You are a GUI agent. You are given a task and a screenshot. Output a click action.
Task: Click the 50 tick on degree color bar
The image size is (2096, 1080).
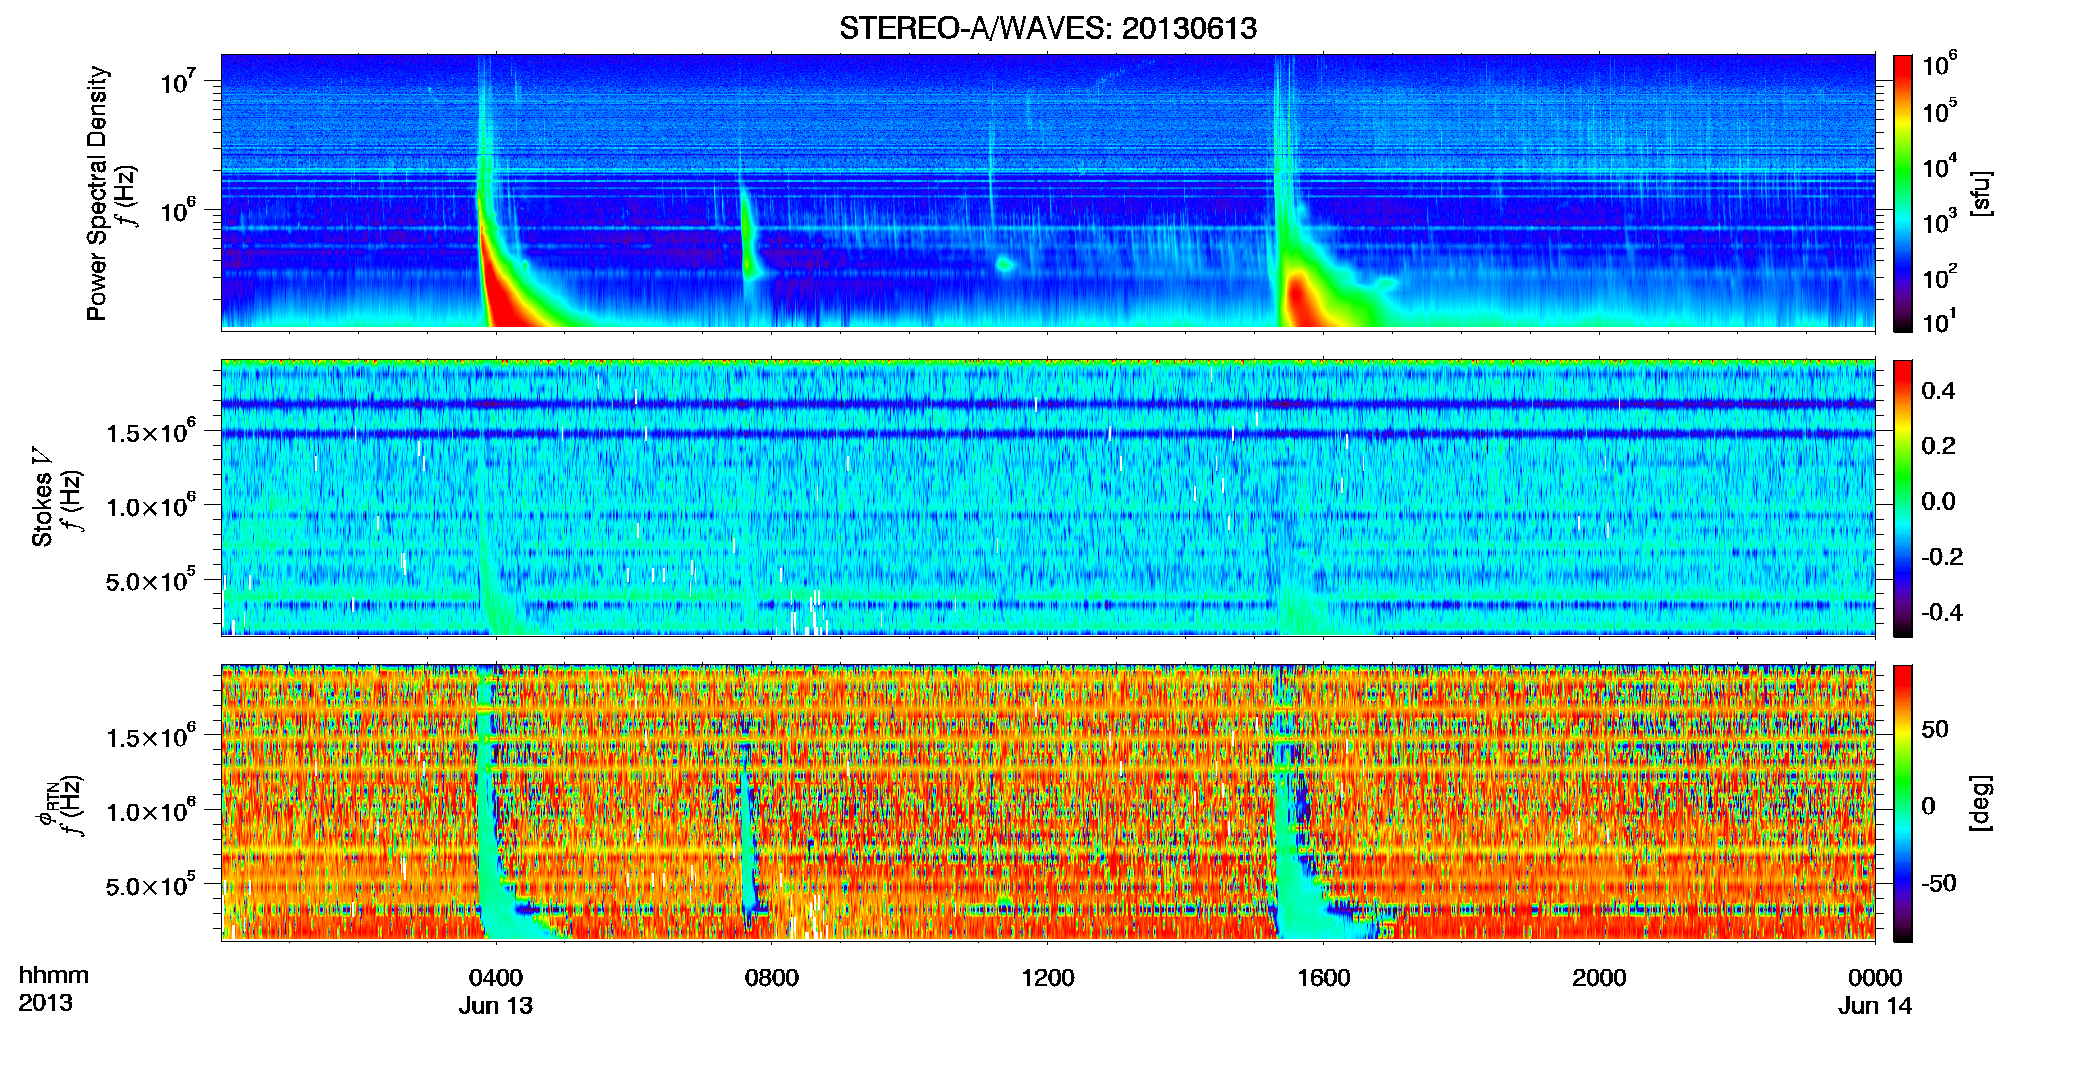pos(1935,729)
